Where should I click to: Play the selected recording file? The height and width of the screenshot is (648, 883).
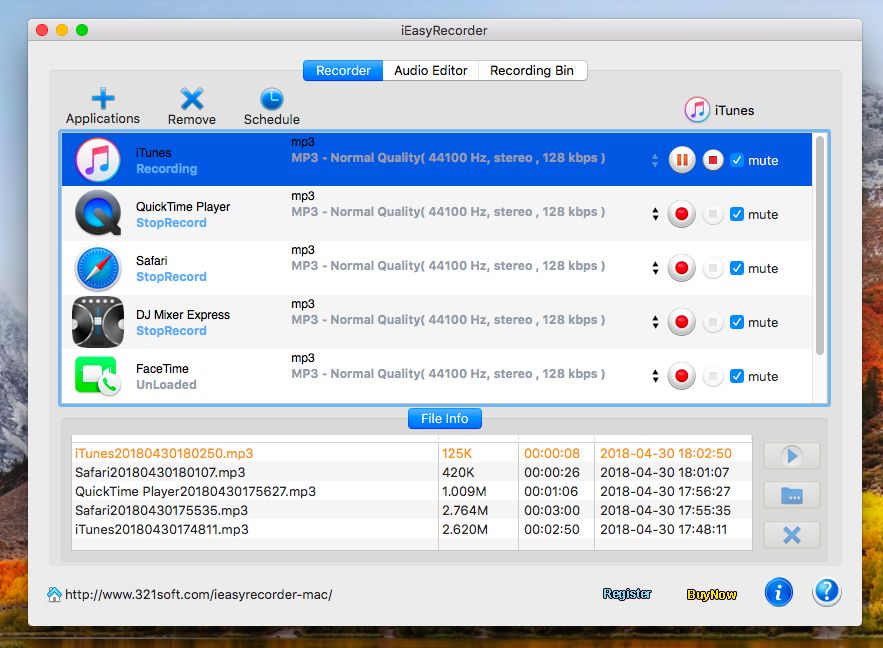pos(792,455)
